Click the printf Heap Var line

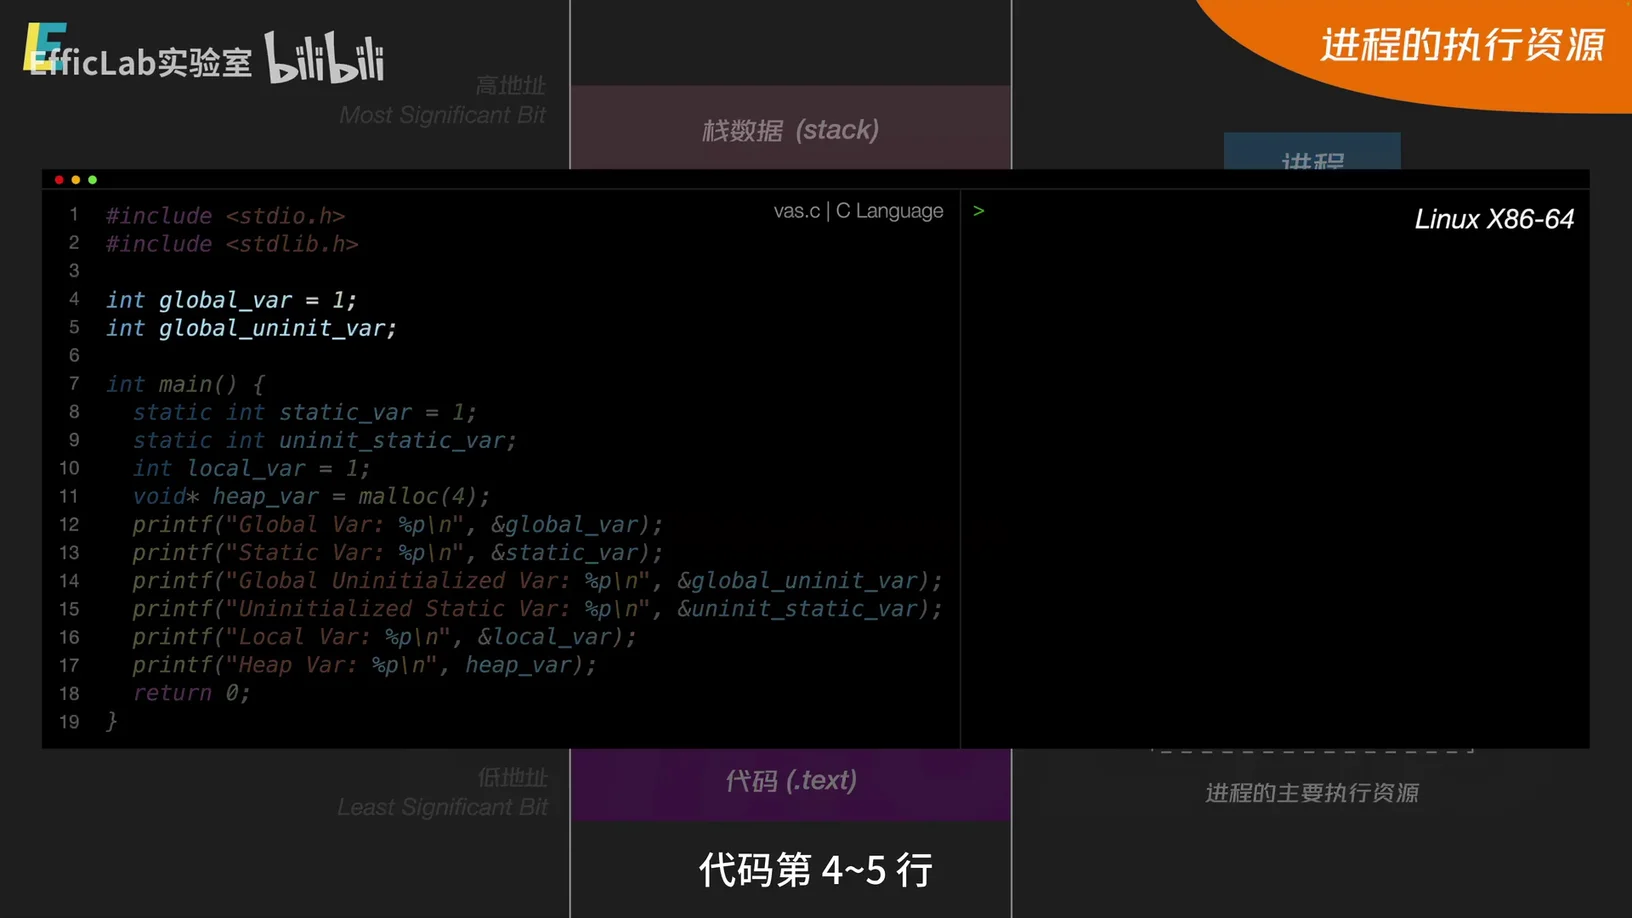pyautogui.click(x=364, y=665)
